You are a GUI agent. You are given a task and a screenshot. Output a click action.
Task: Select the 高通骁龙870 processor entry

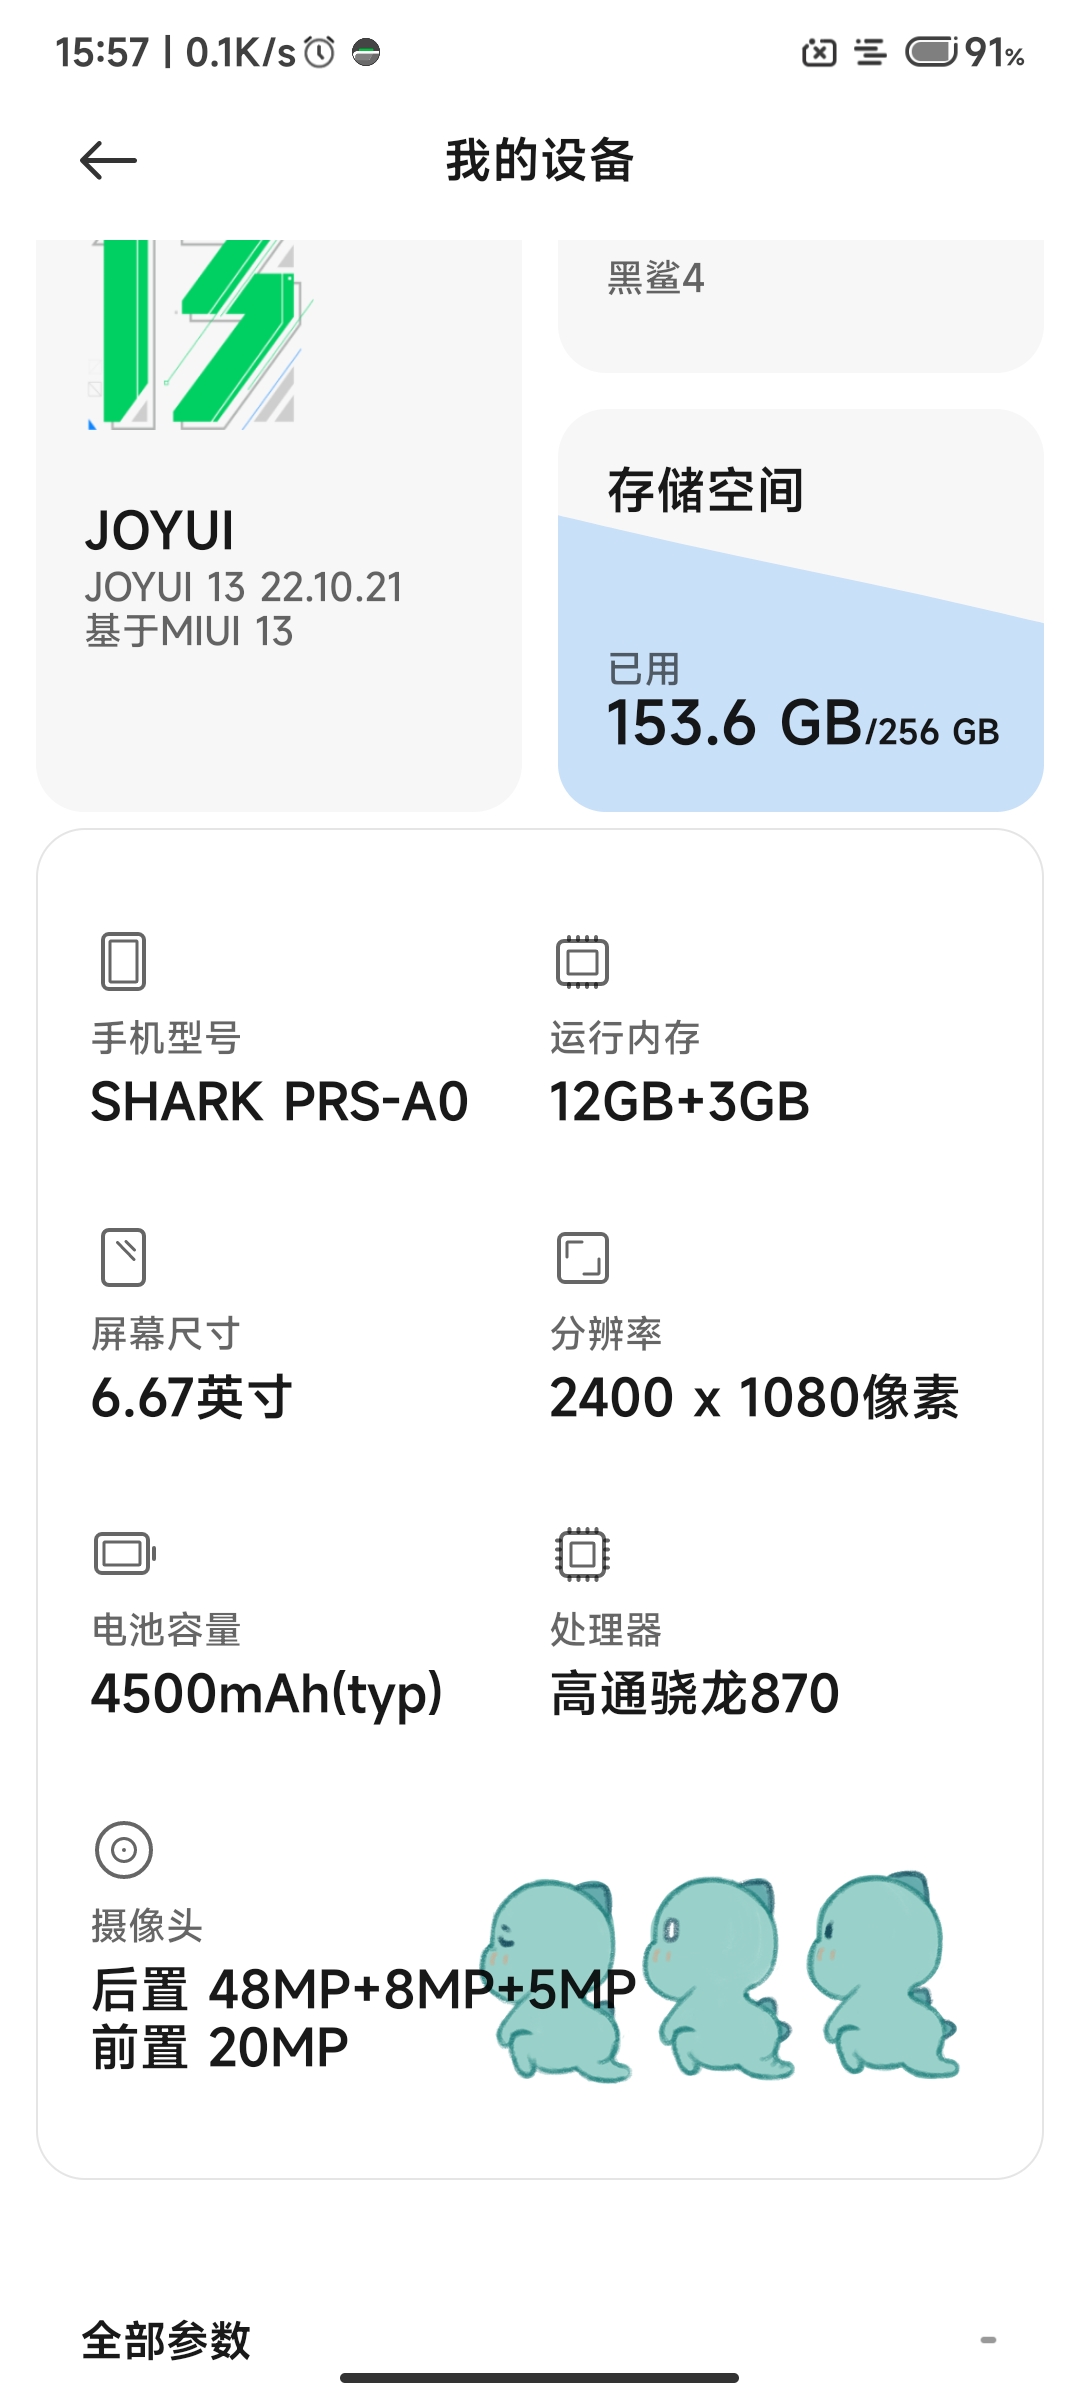pos(694,1693)
